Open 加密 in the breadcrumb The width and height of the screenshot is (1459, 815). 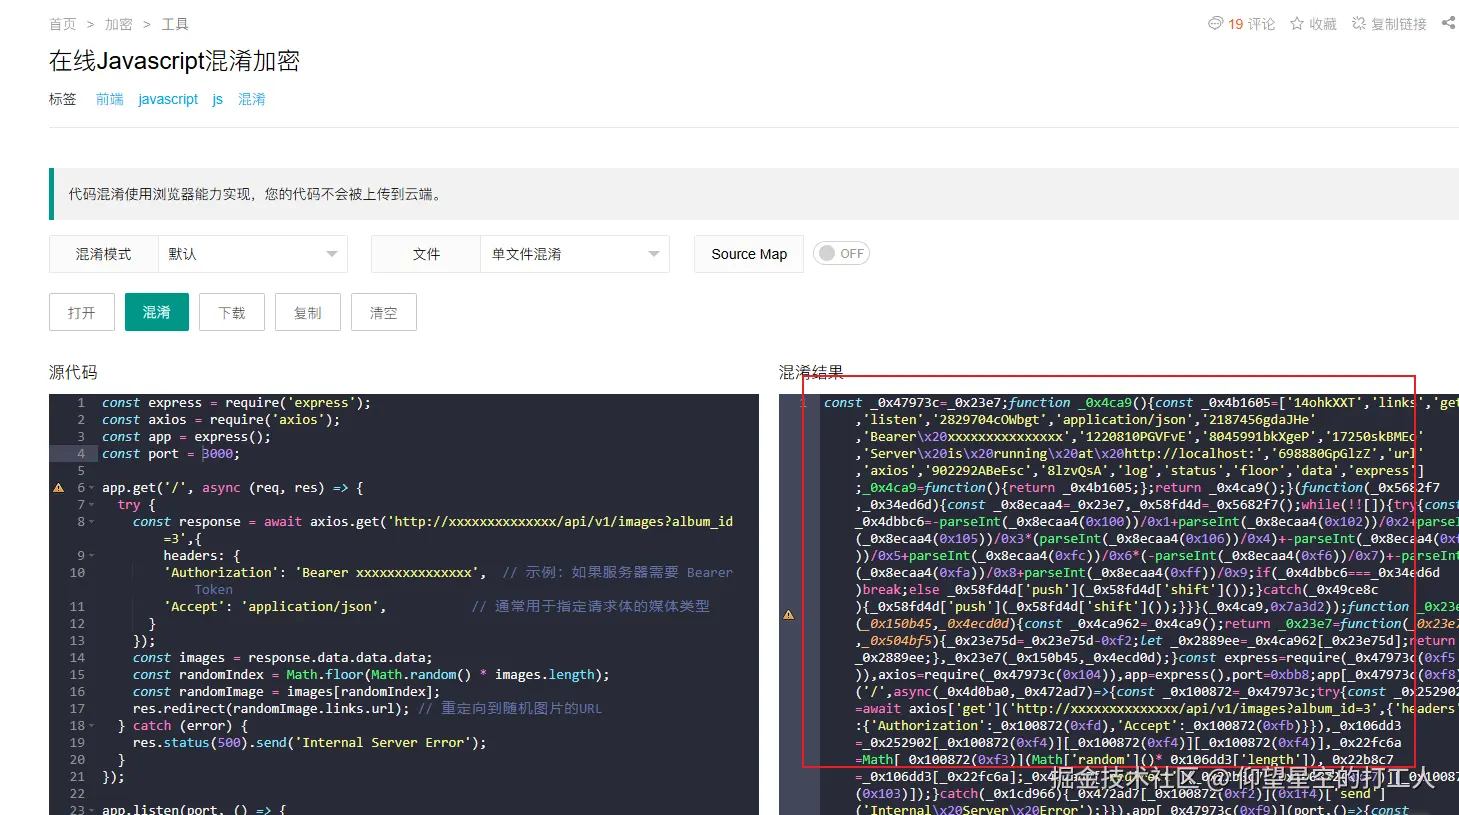(x=118, y=24)
